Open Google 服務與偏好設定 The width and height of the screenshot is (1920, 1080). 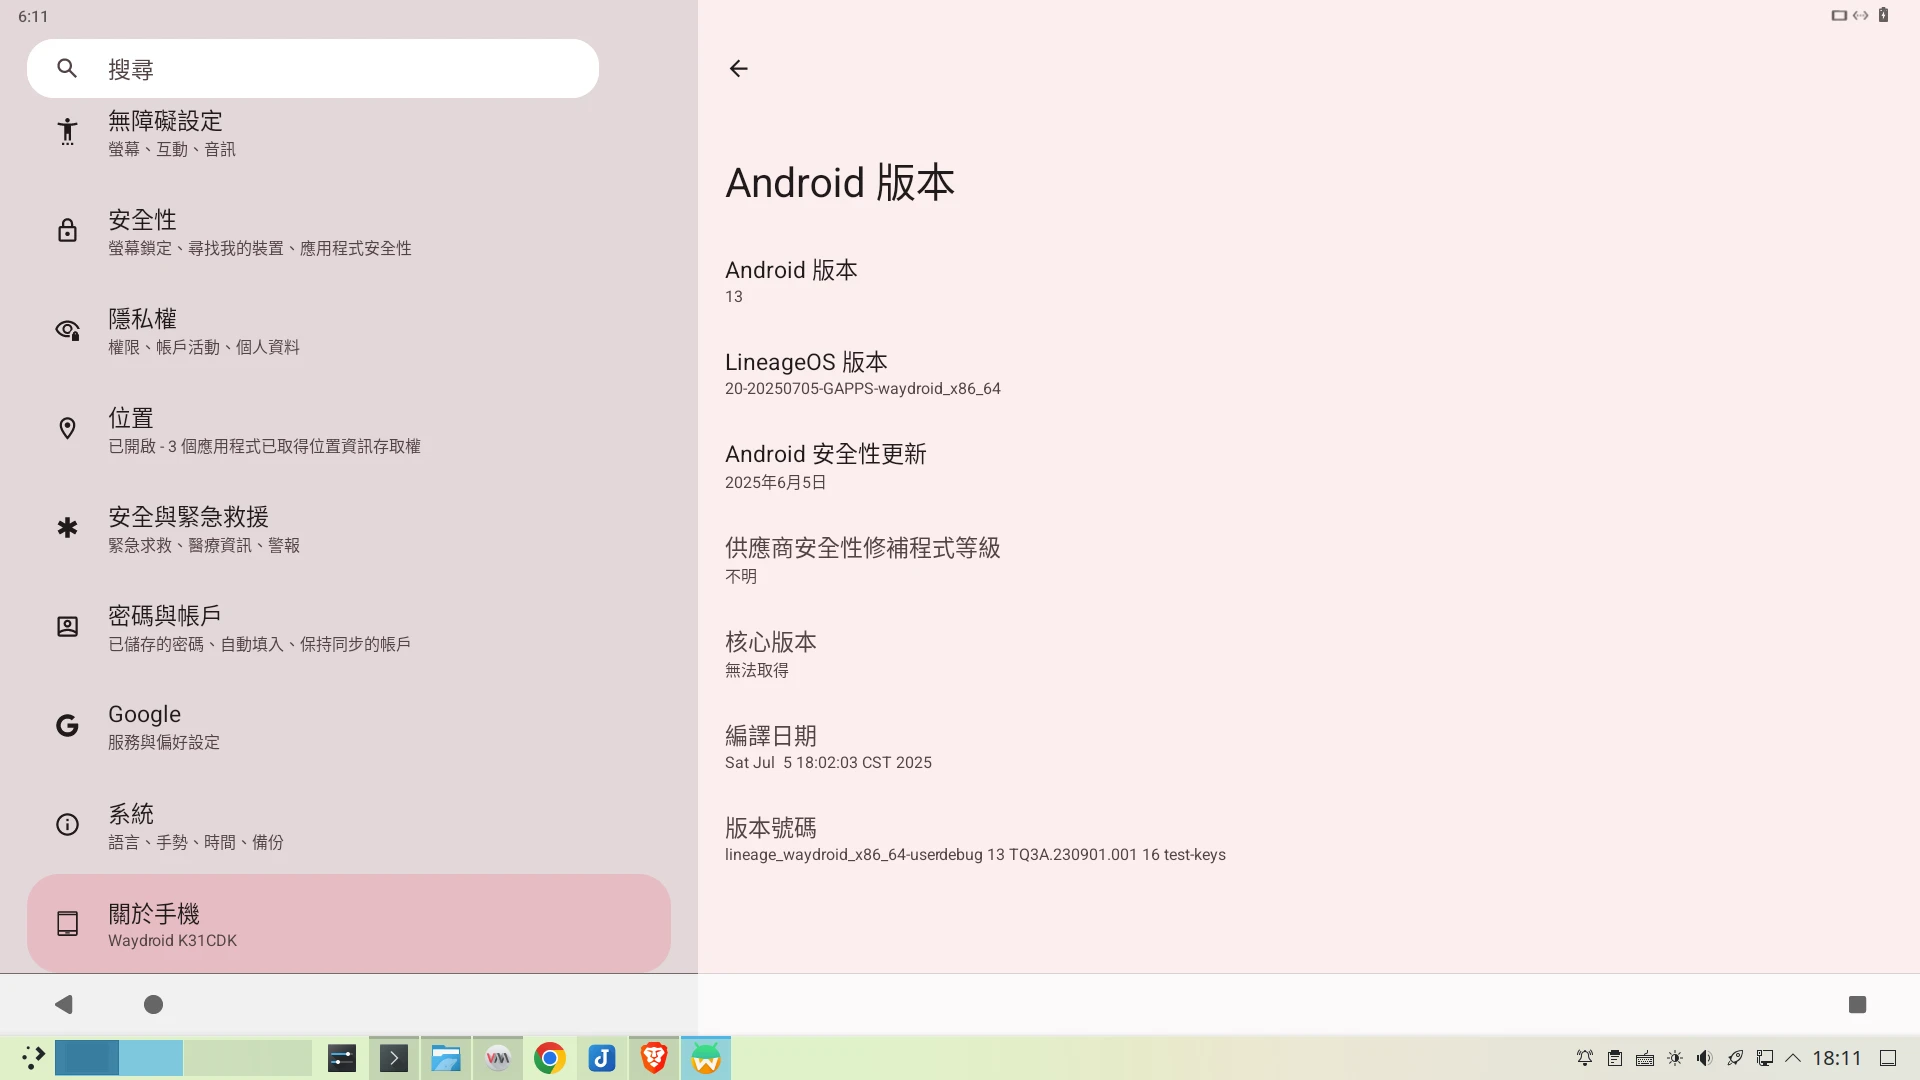pos(349,726)
